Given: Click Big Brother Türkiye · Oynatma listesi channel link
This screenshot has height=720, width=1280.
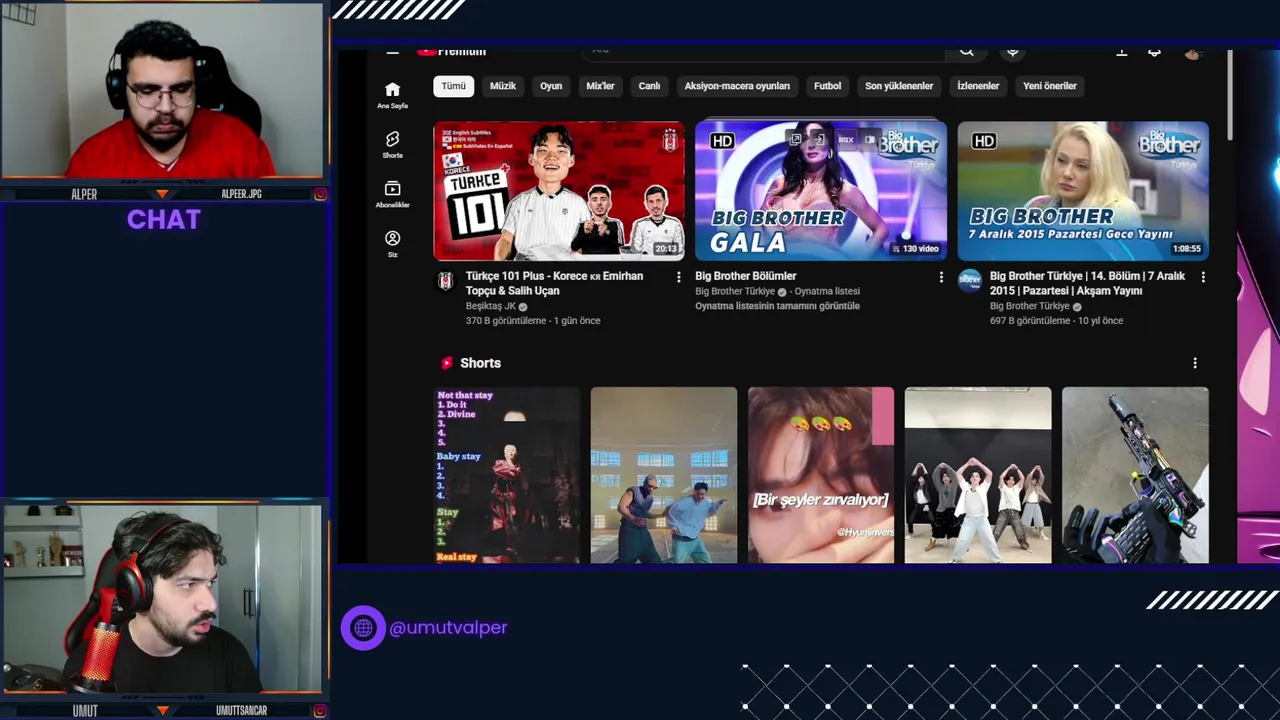Looking at the screenshot, I should click(x=778, y=292).
